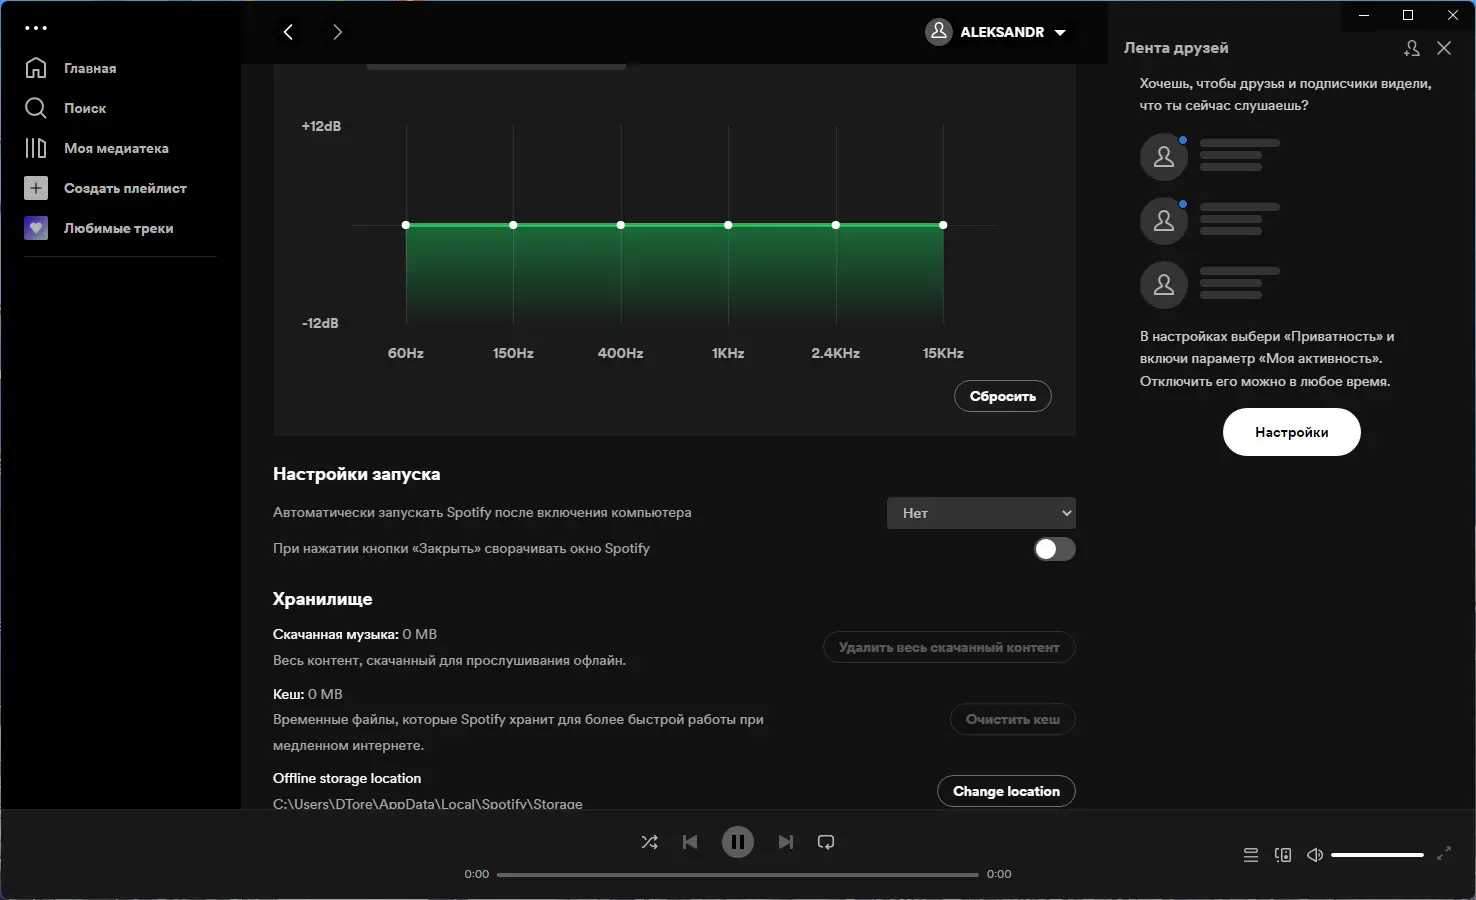Select the 2.4KHz equalizer handle
Viewport: 1476px width, 900px height.
pyautogui.click(x=836, y=225)
